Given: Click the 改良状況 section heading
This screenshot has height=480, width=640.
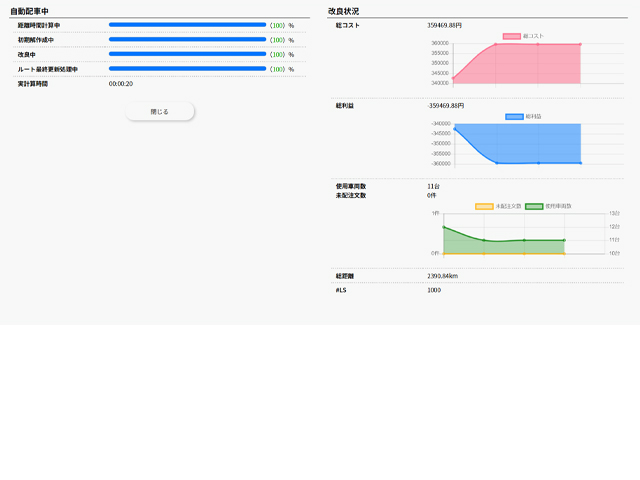Looking at the screenshot, I should click(343, 10).
